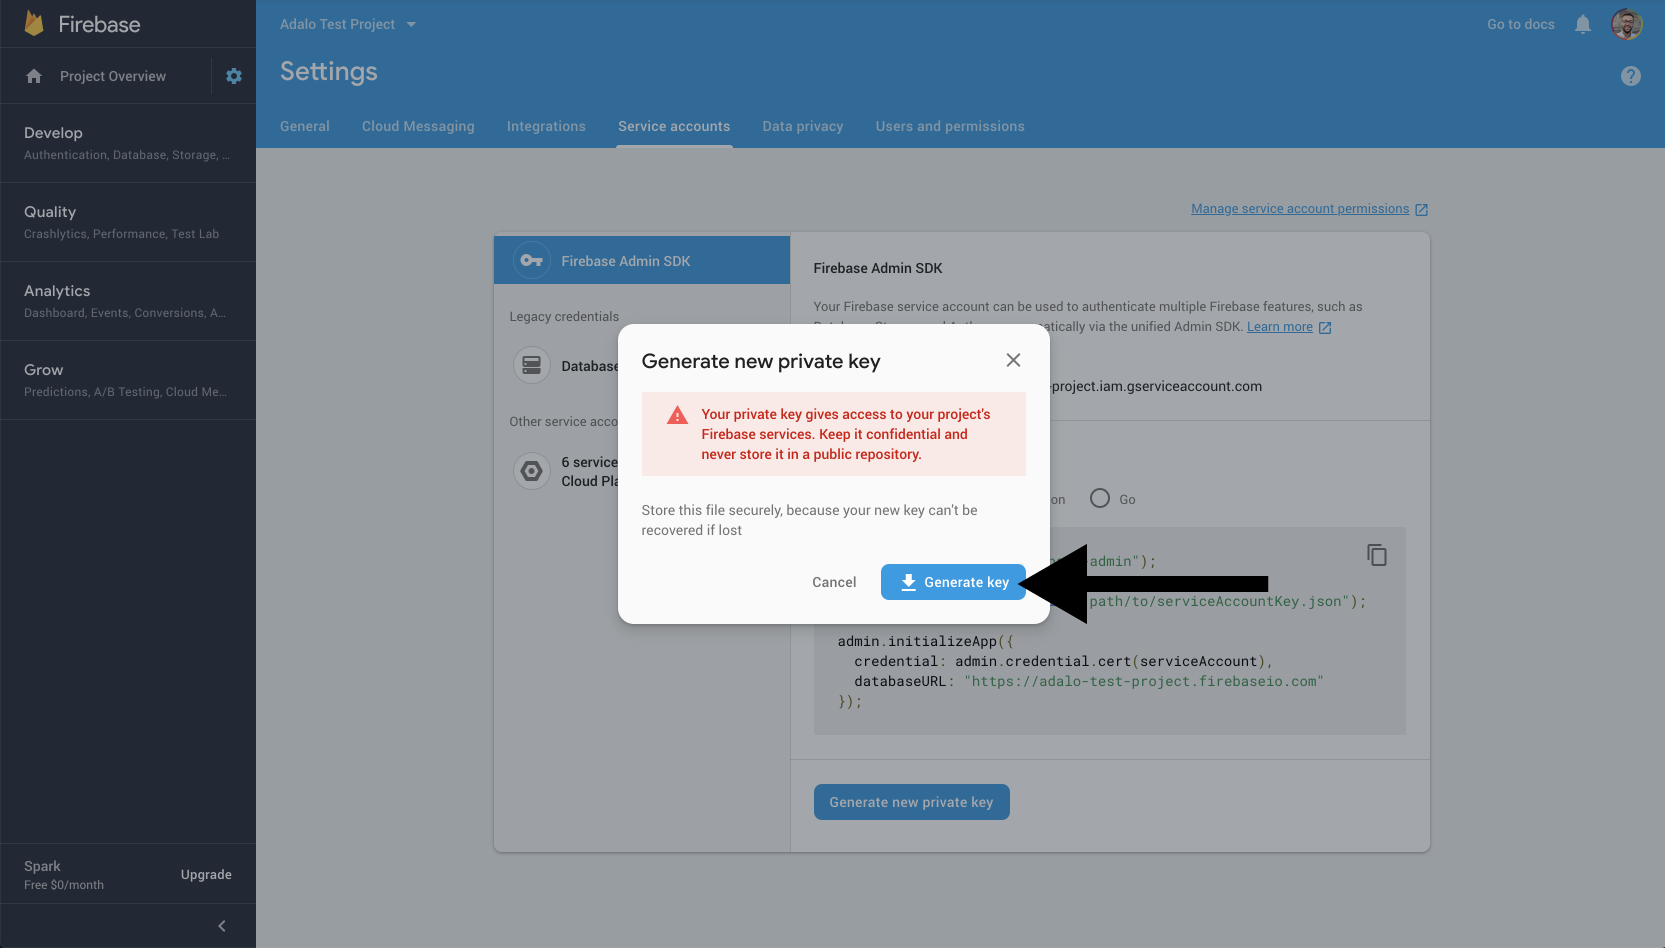The width and height of the screenshot is (1665, 948).
Task: Select the Database secrets legacy credential
Action: point(566,366)
